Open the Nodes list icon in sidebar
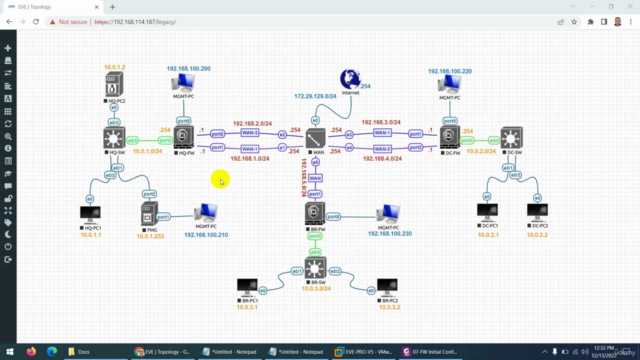 pyautogui.click(x=8, y=61)
